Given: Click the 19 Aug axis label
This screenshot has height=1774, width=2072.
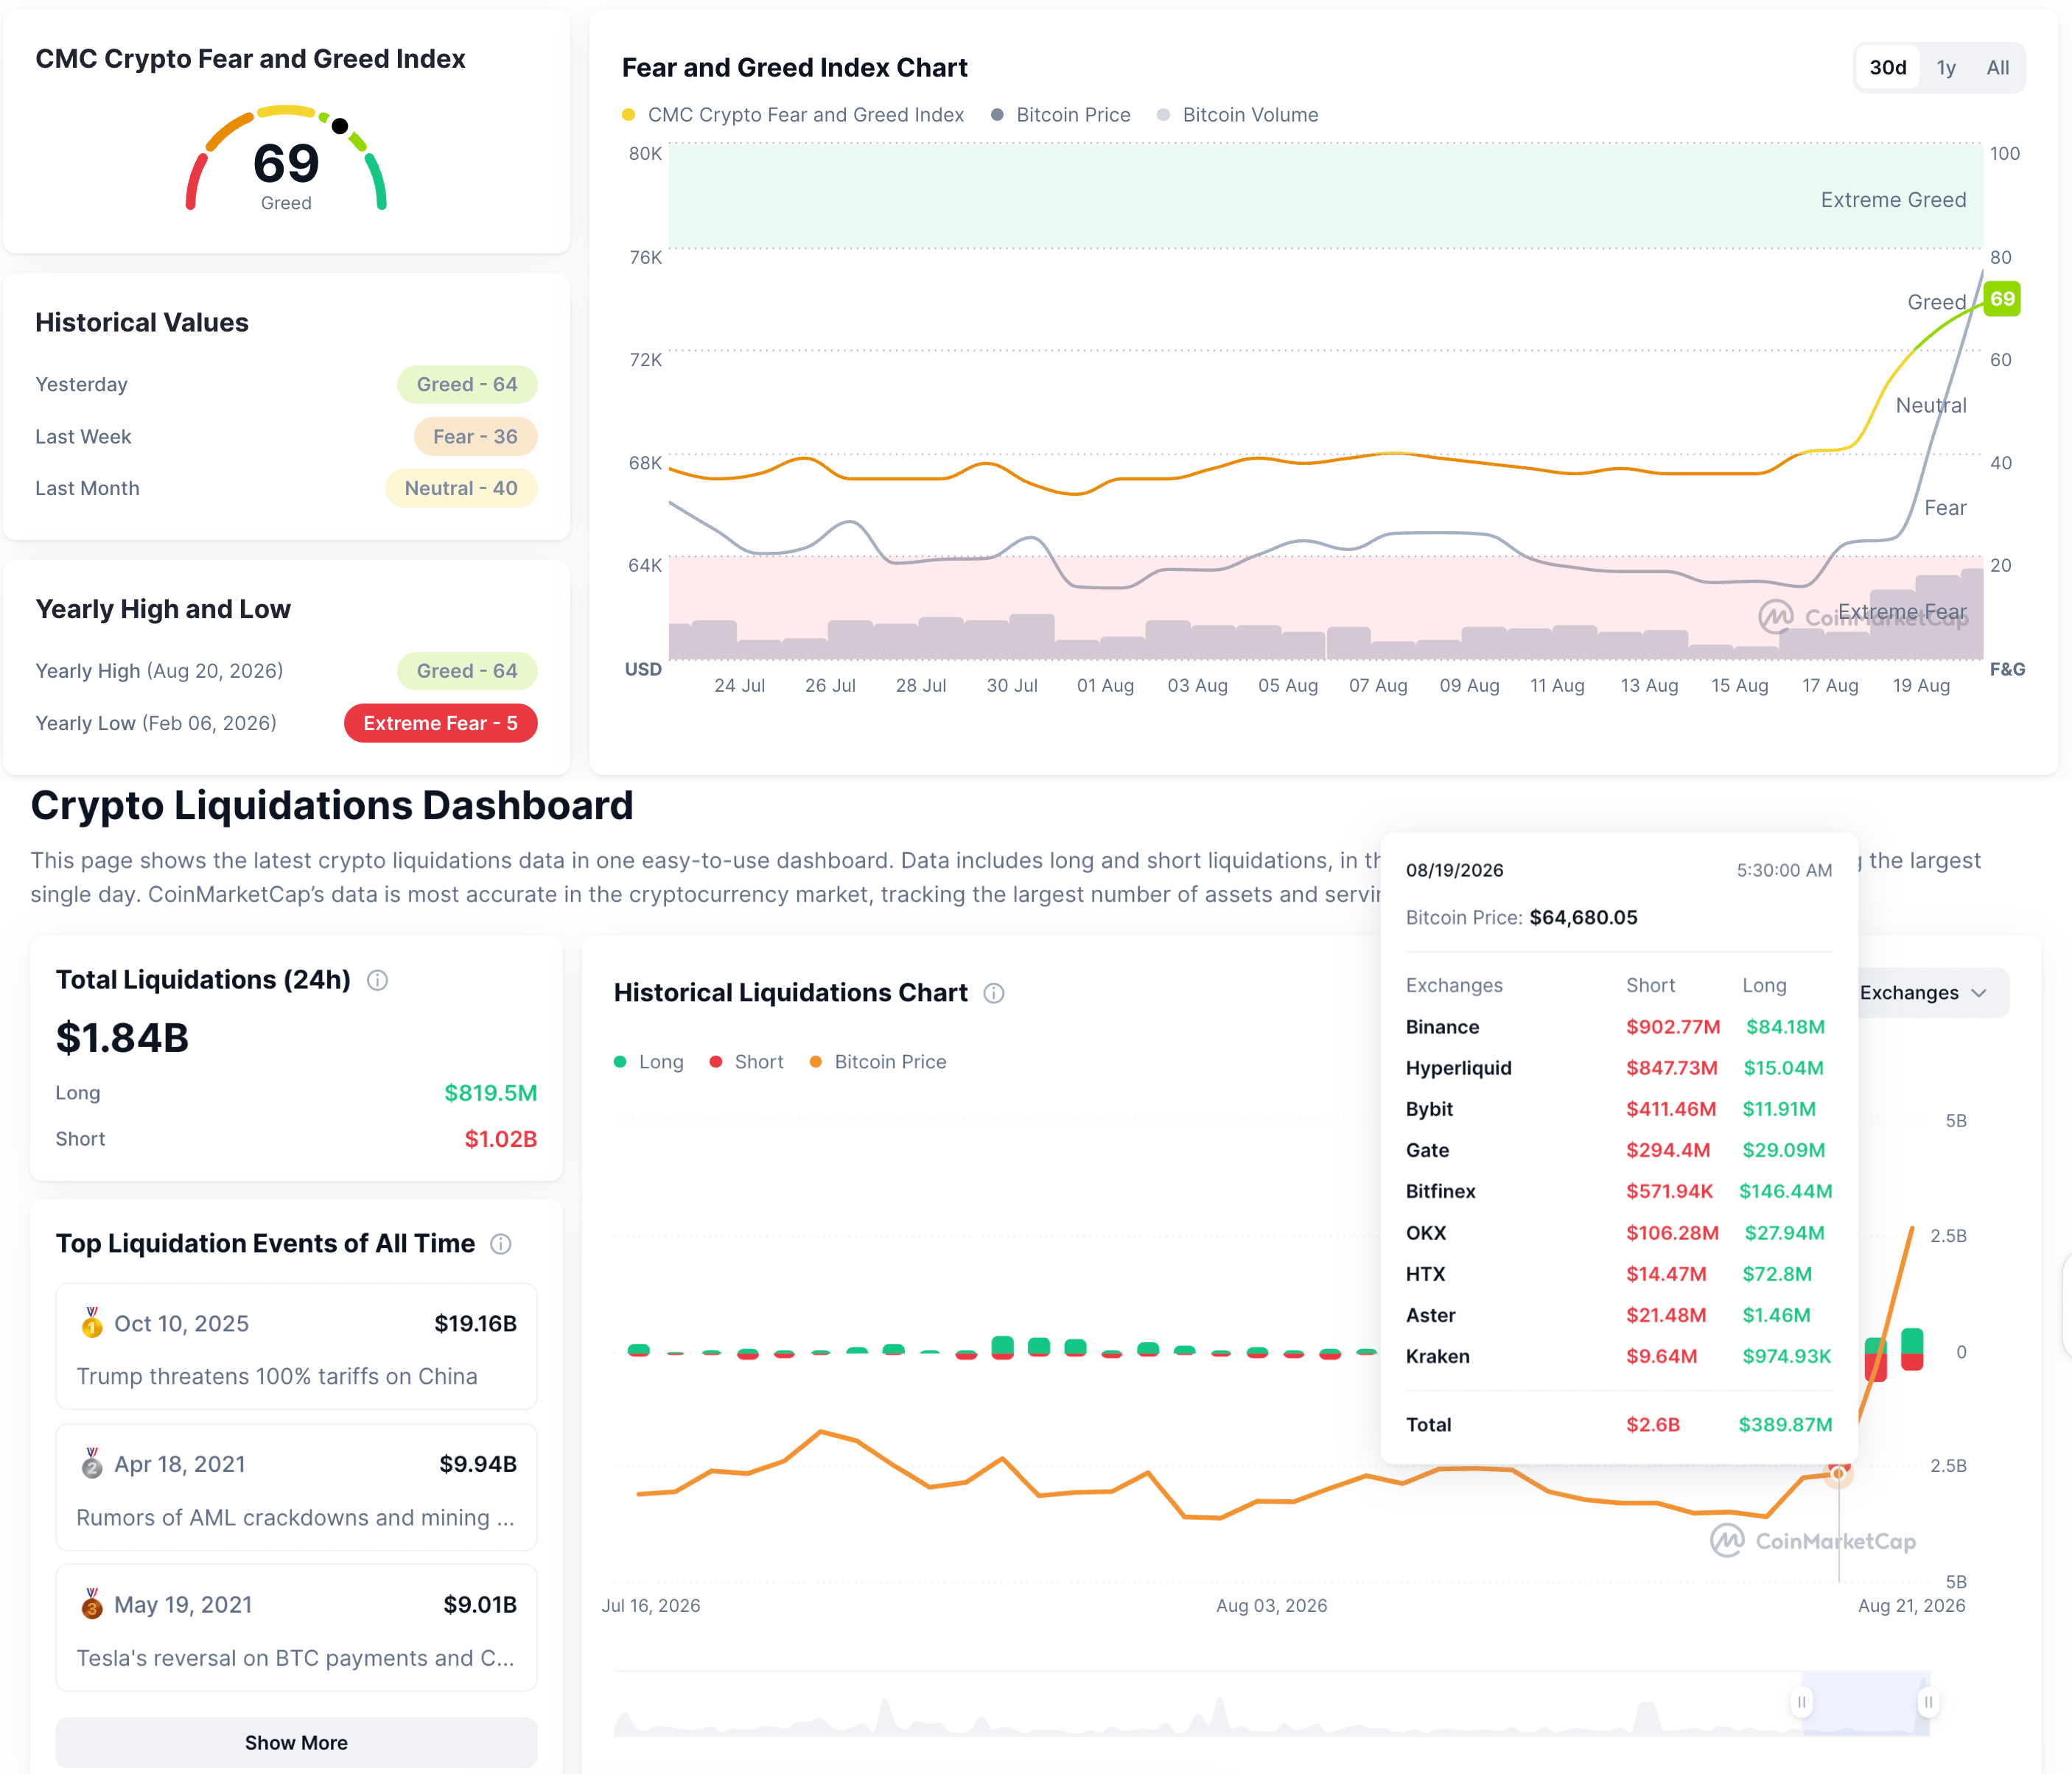Looking at the screenshot, I should click(x=1921, y=686).
